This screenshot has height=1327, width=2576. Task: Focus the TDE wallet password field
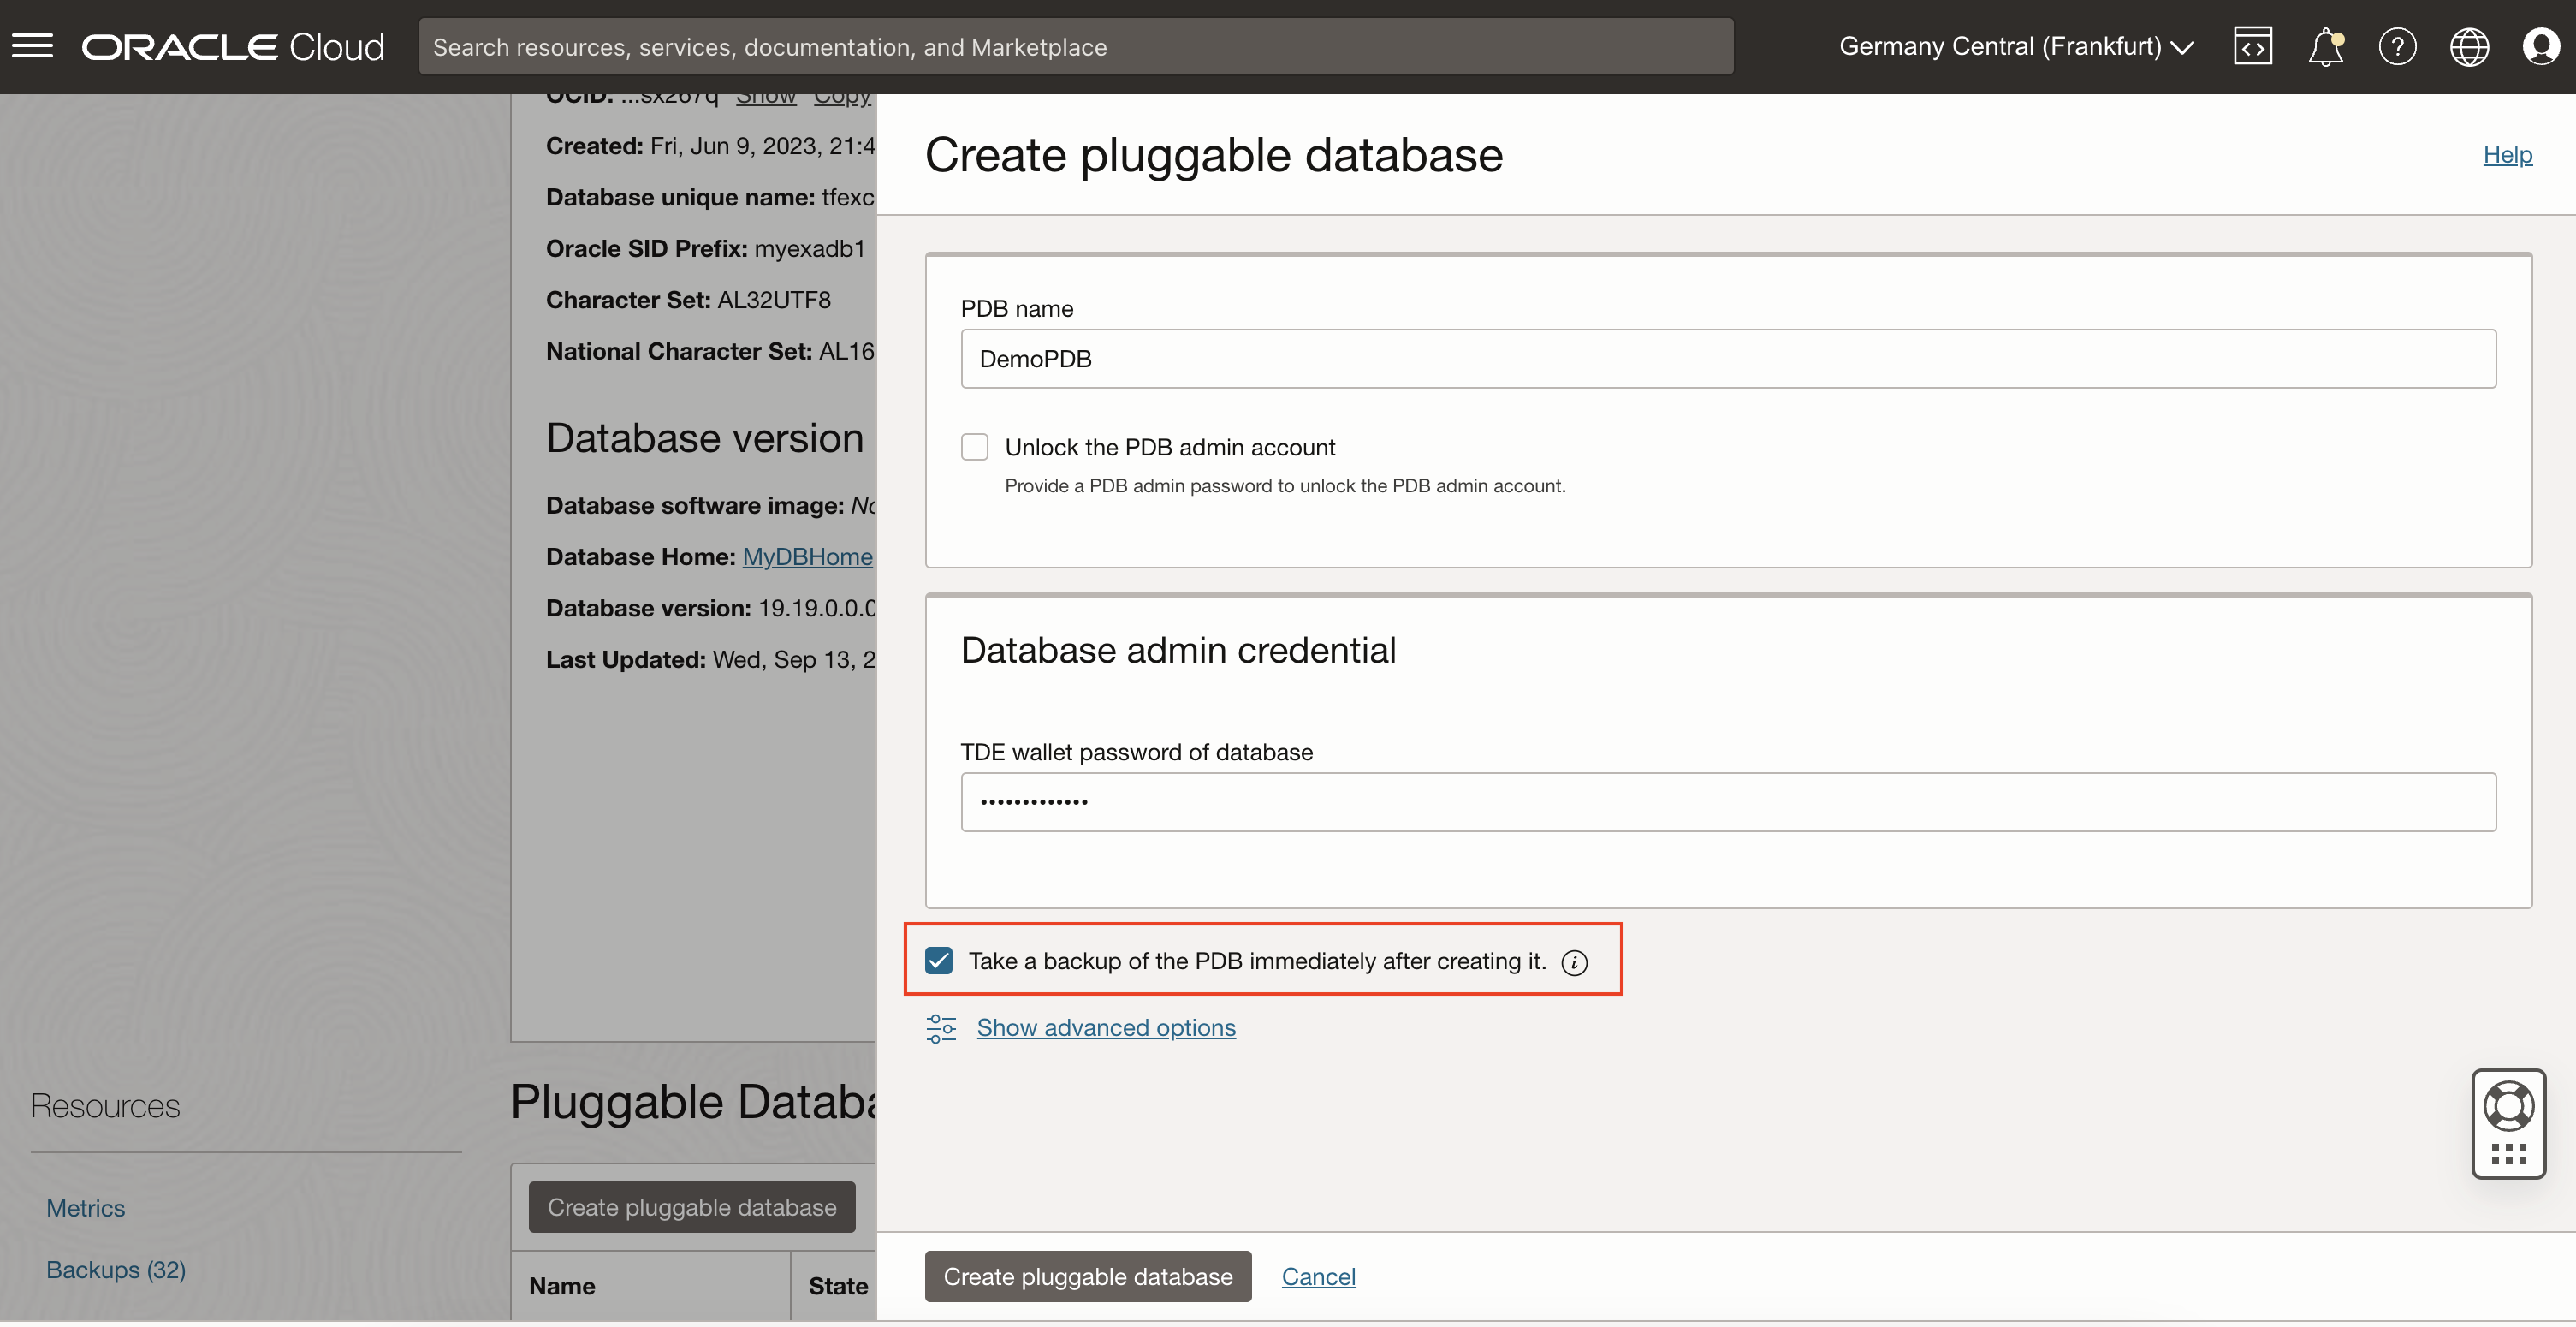point(1727,802)
